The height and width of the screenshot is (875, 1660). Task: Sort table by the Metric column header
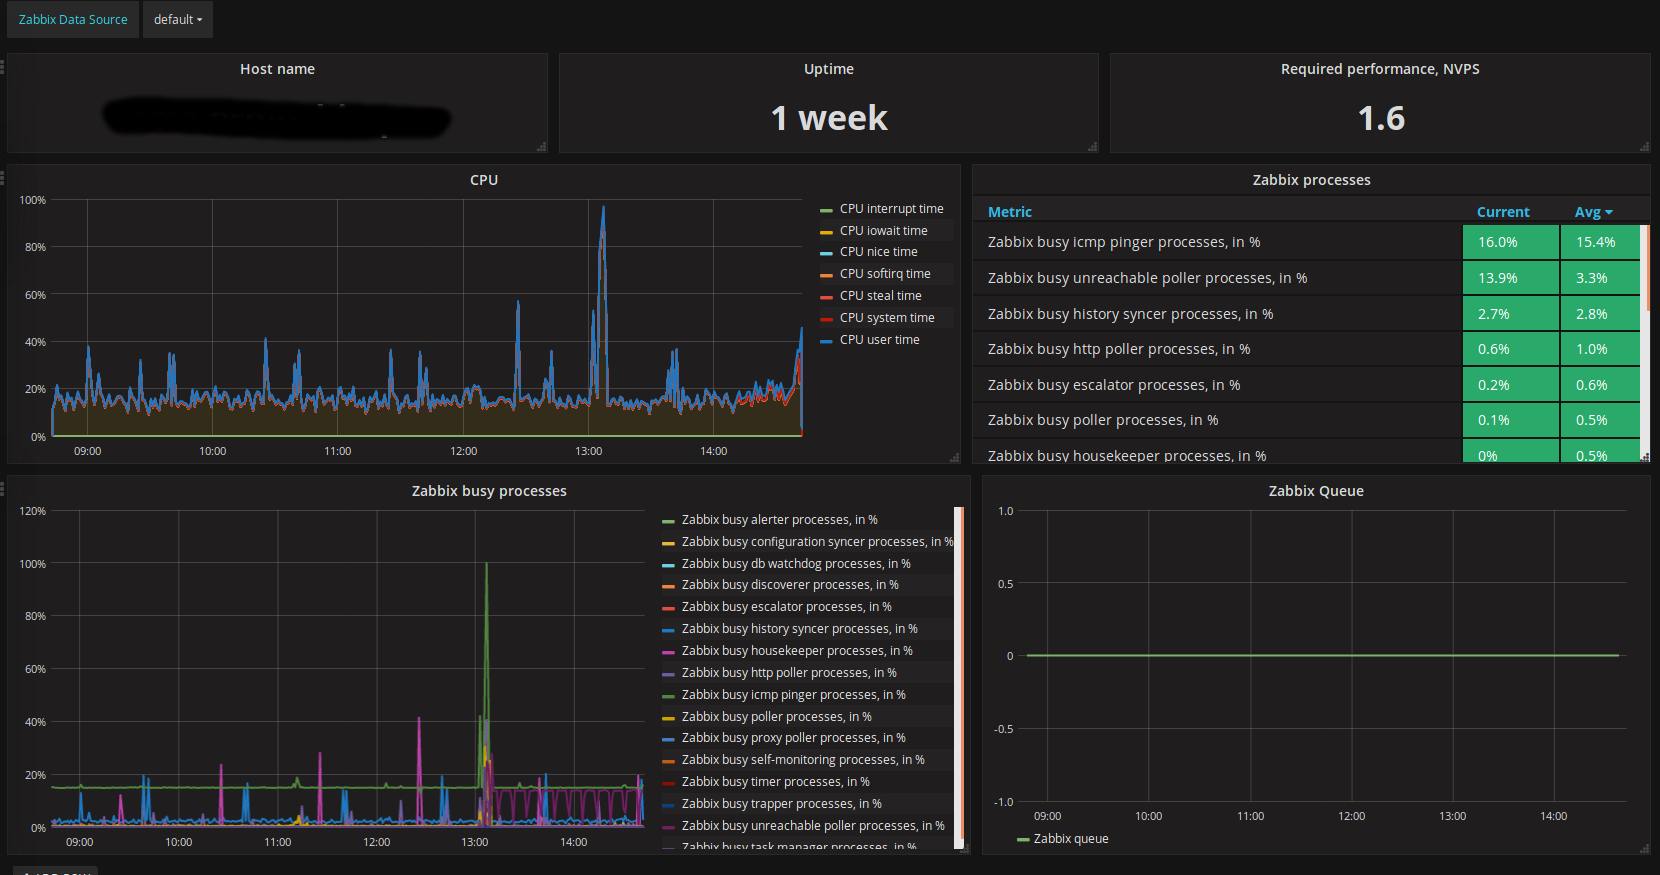tap(1009, 212)
